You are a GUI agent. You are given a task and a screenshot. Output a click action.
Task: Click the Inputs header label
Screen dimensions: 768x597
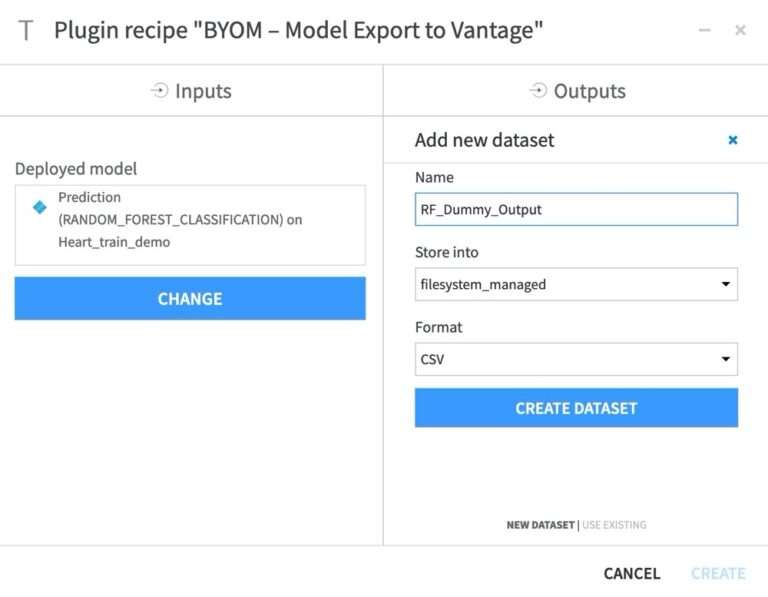[x=203, y=91]
